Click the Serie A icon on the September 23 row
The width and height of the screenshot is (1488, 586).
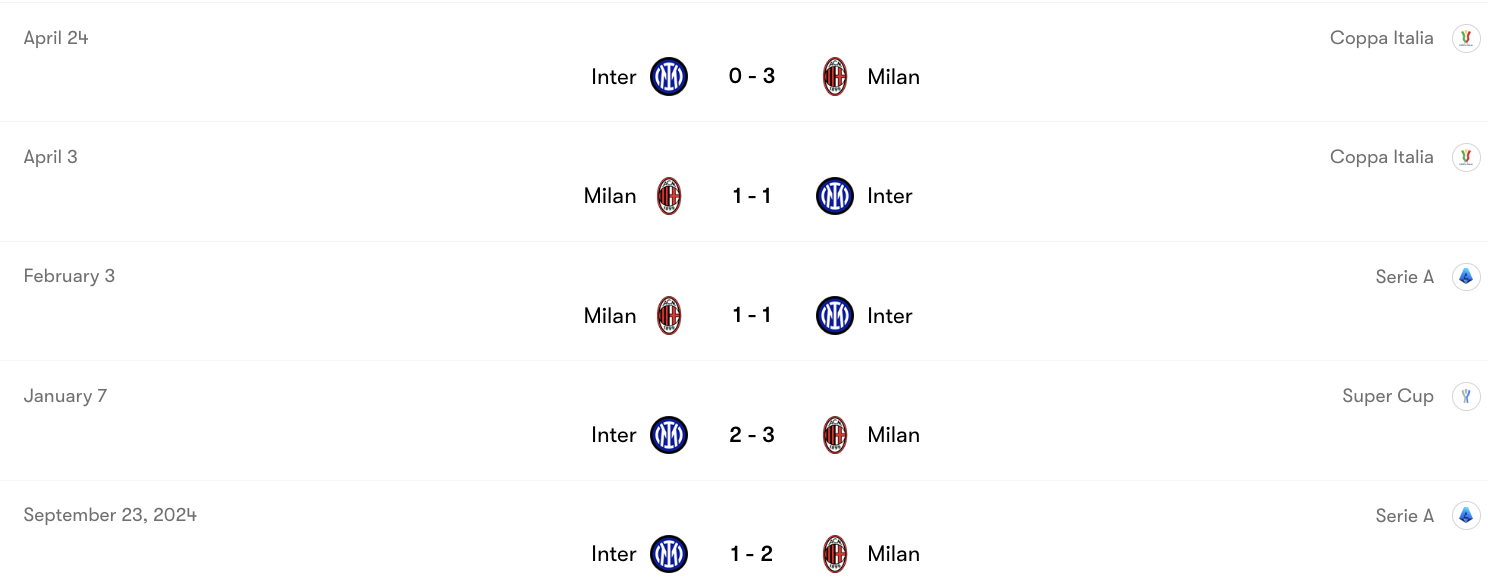tap(1466, 515)
